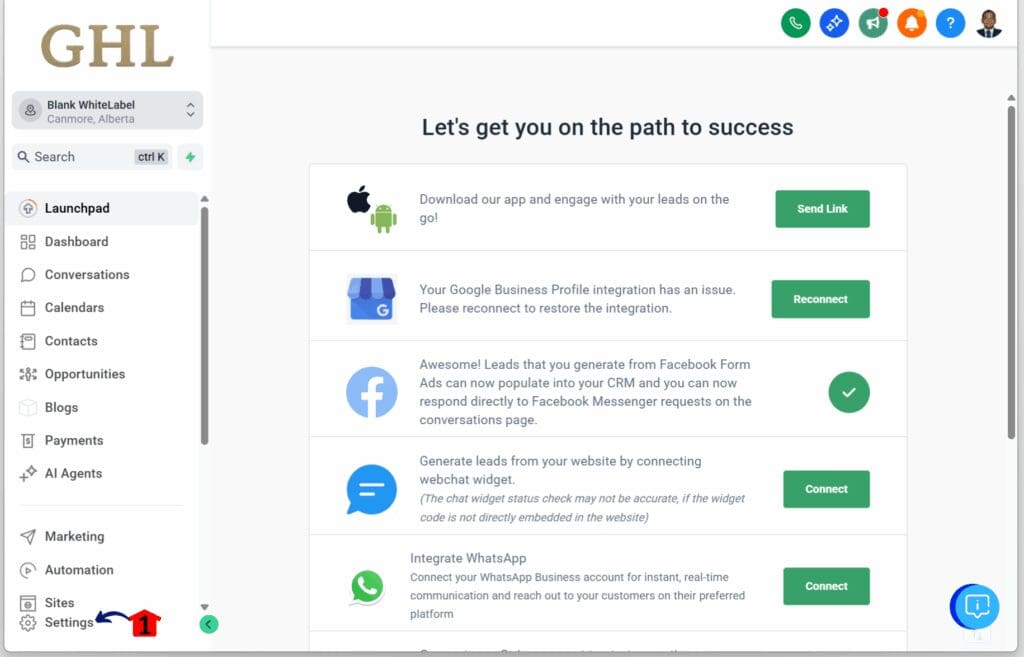The height and width of the screenshot is (657, 1024).
Task: Click the Search input field
Action: [x=92, y=157]
